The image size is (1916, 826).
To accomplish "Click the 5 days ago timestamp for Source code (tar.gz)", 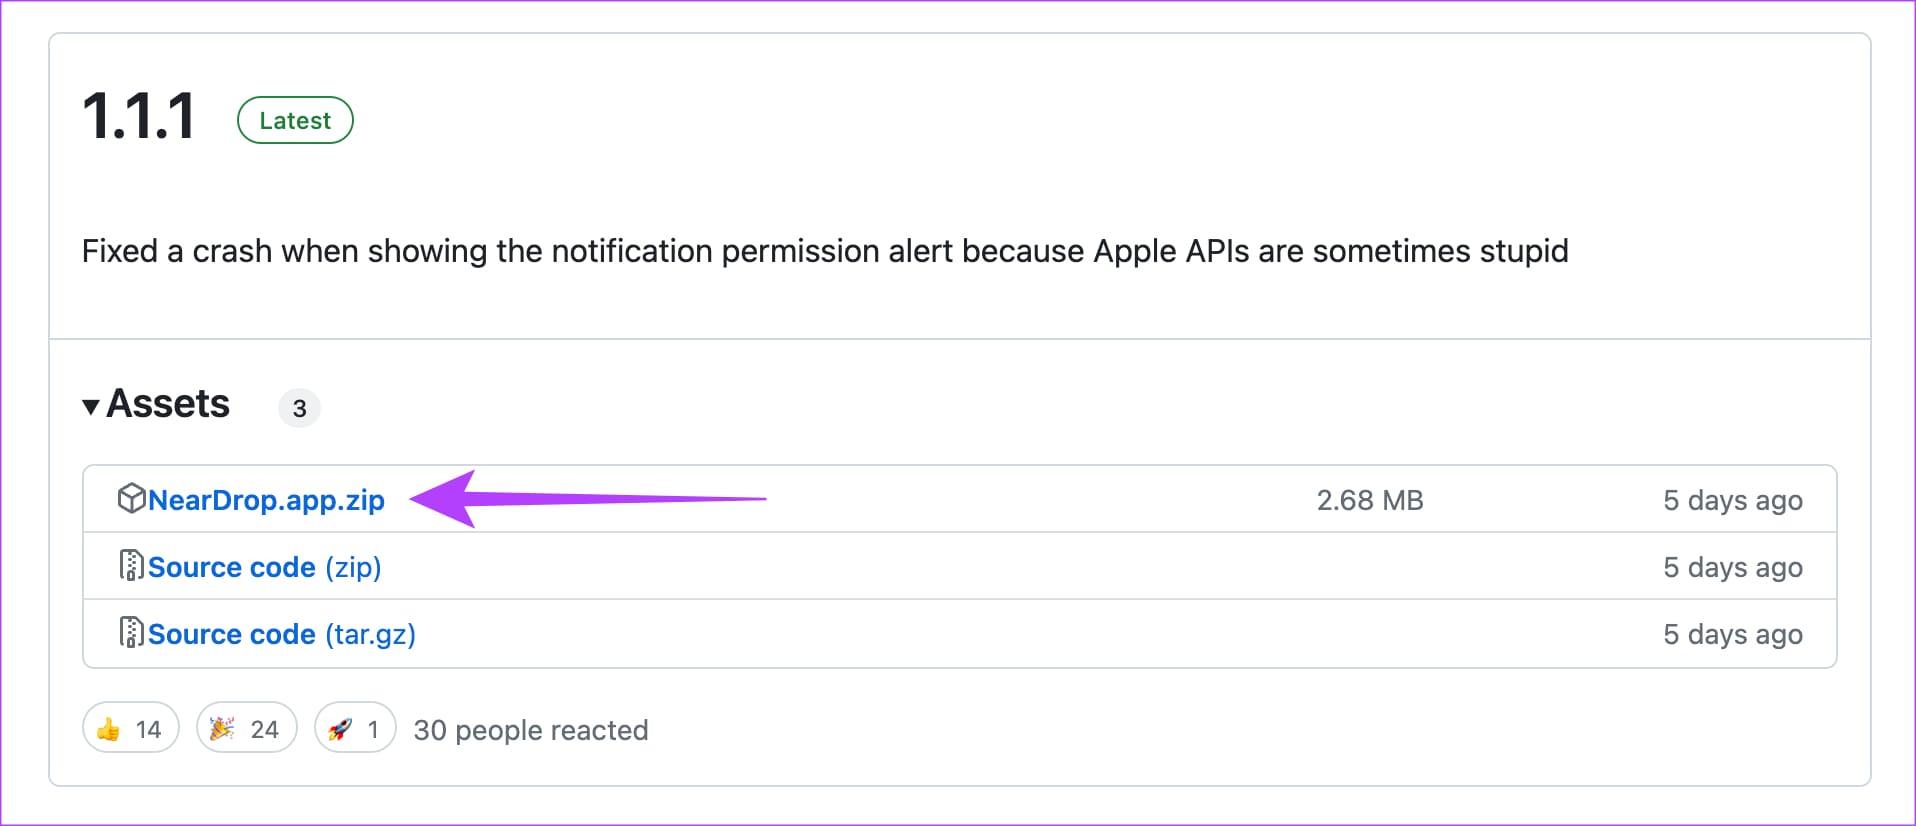I will [x=1733, y=634].
